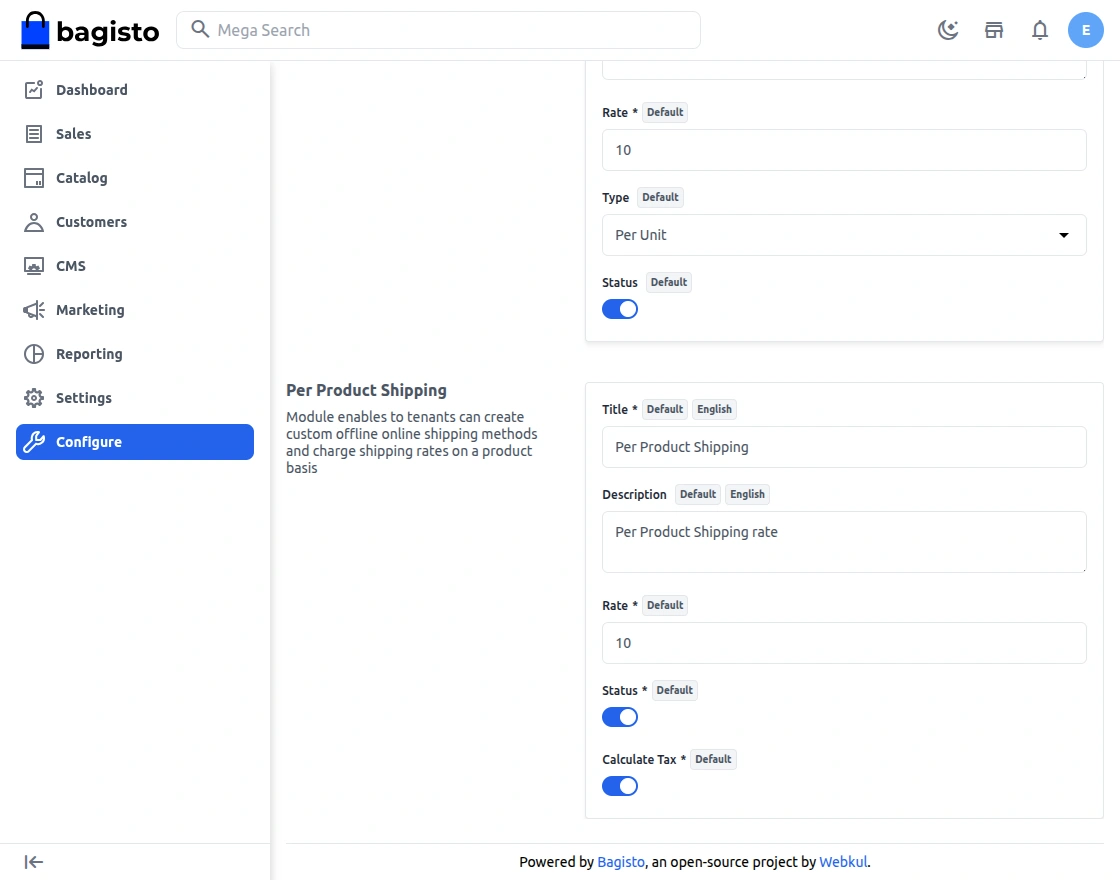Select the Default locale tab for Description

697,494
